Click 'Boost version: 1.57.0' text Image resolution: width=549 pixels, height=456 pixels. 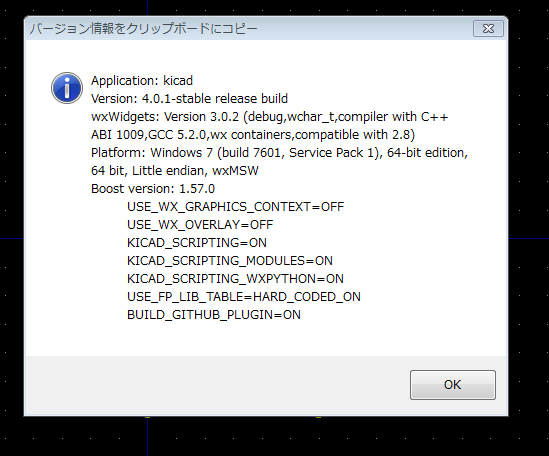pos(153,189)
